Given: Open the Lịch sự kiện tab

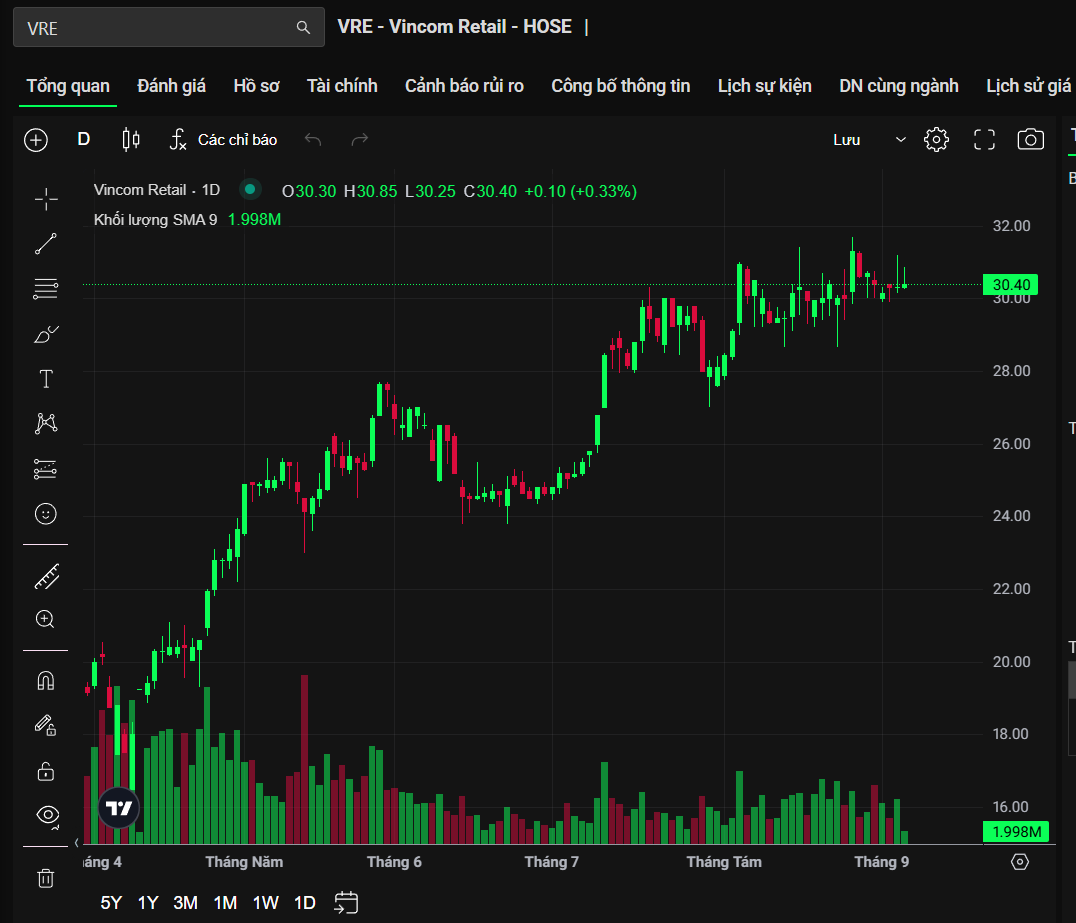Looking at the screenshot, I should pyautogui.click(x=764, y=86).
